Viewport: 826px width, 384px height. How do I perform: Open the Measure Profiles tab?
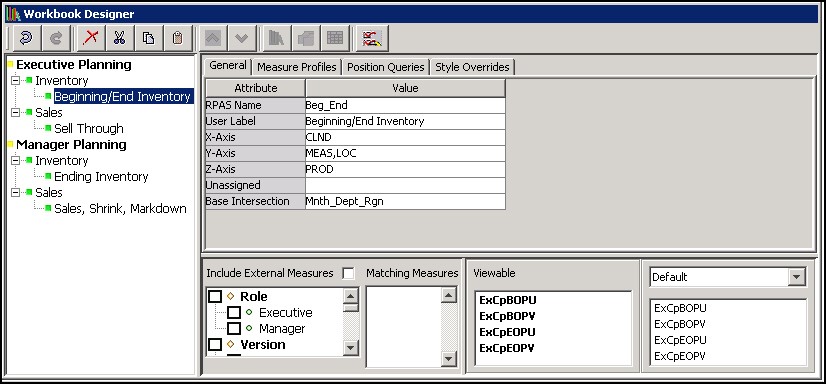point(297,67)
